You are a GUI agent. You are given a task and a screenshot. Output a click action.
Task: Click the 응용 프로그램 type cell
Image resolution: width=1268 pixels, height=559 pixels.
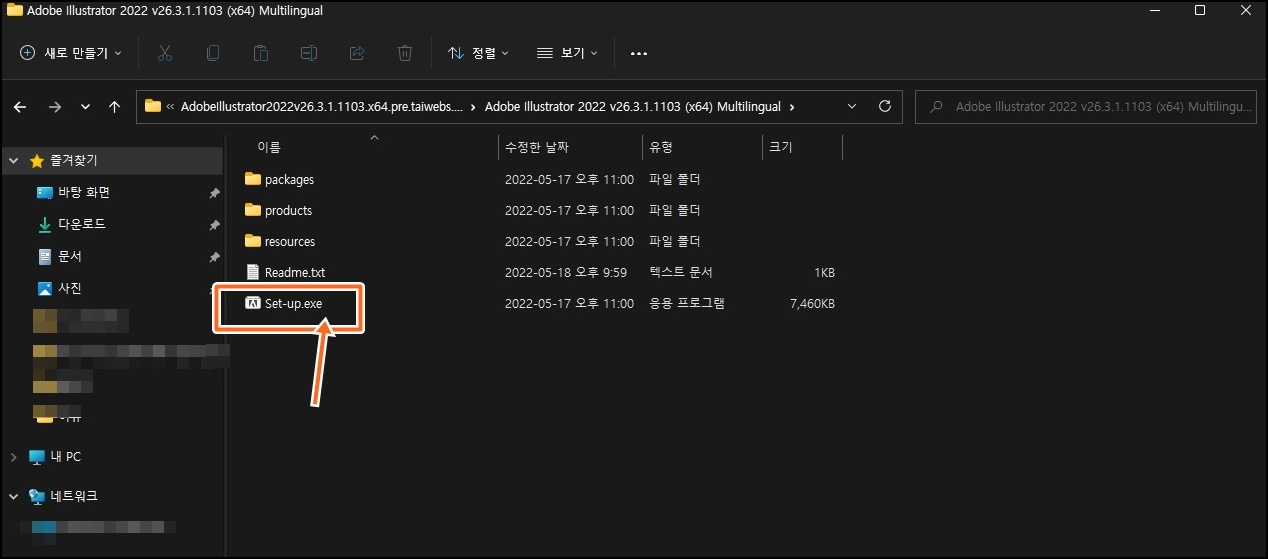[687, 304]
